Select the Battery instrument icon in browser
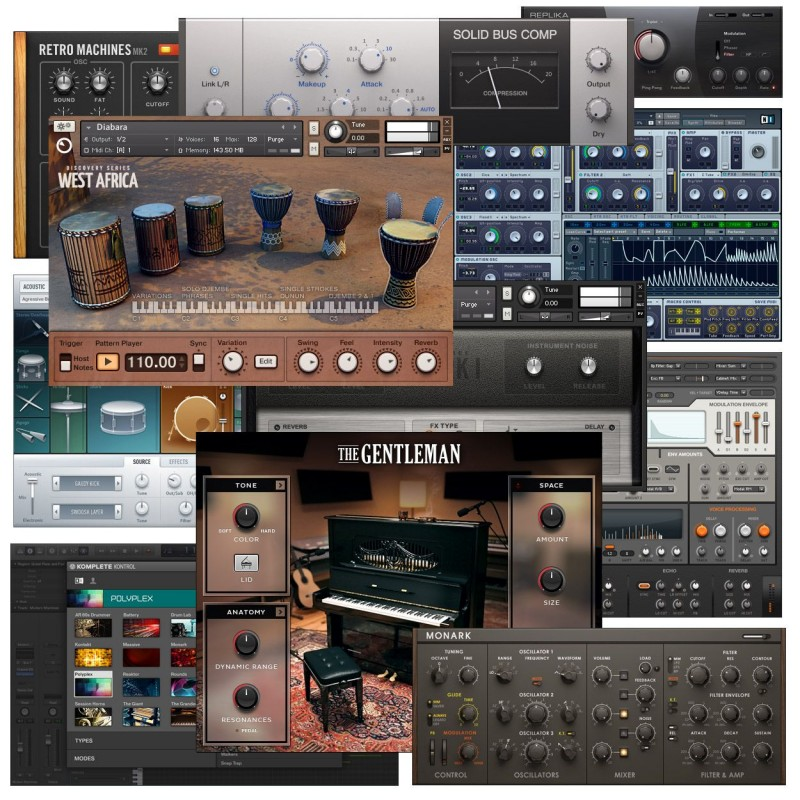 click(140, 626)
